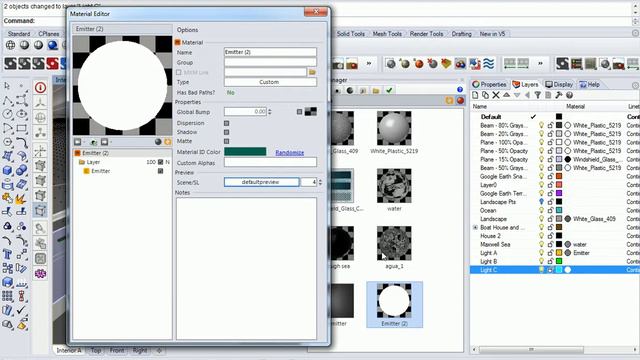Click the sphere preview icon below material preview
Screen dimensions: 640x360
(158, 142)
